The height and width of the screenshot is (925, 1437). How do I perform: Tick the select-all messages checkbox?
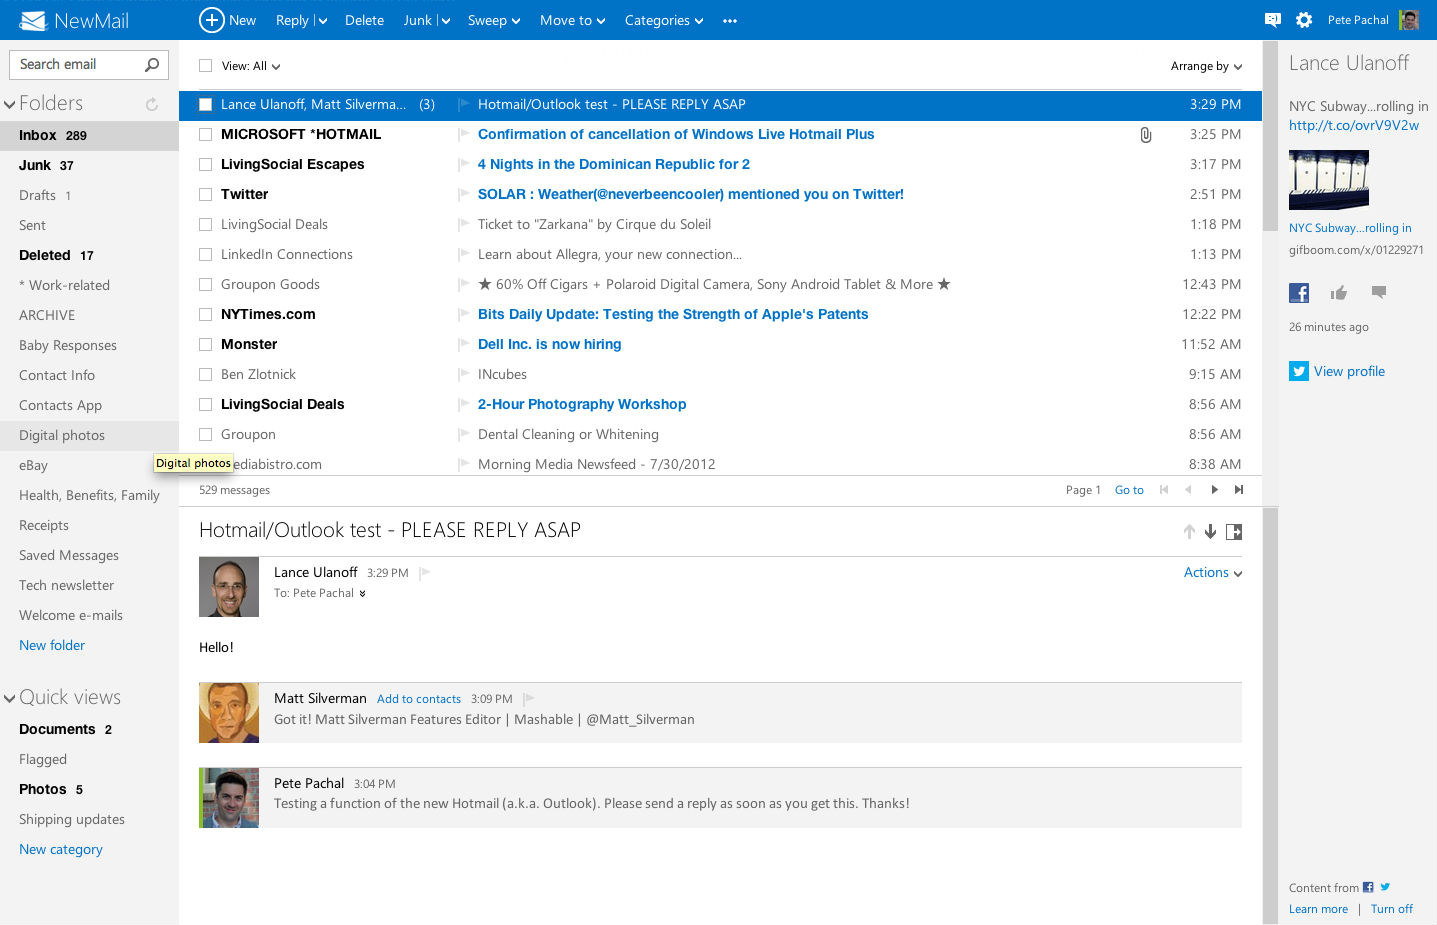pos(205,66)
